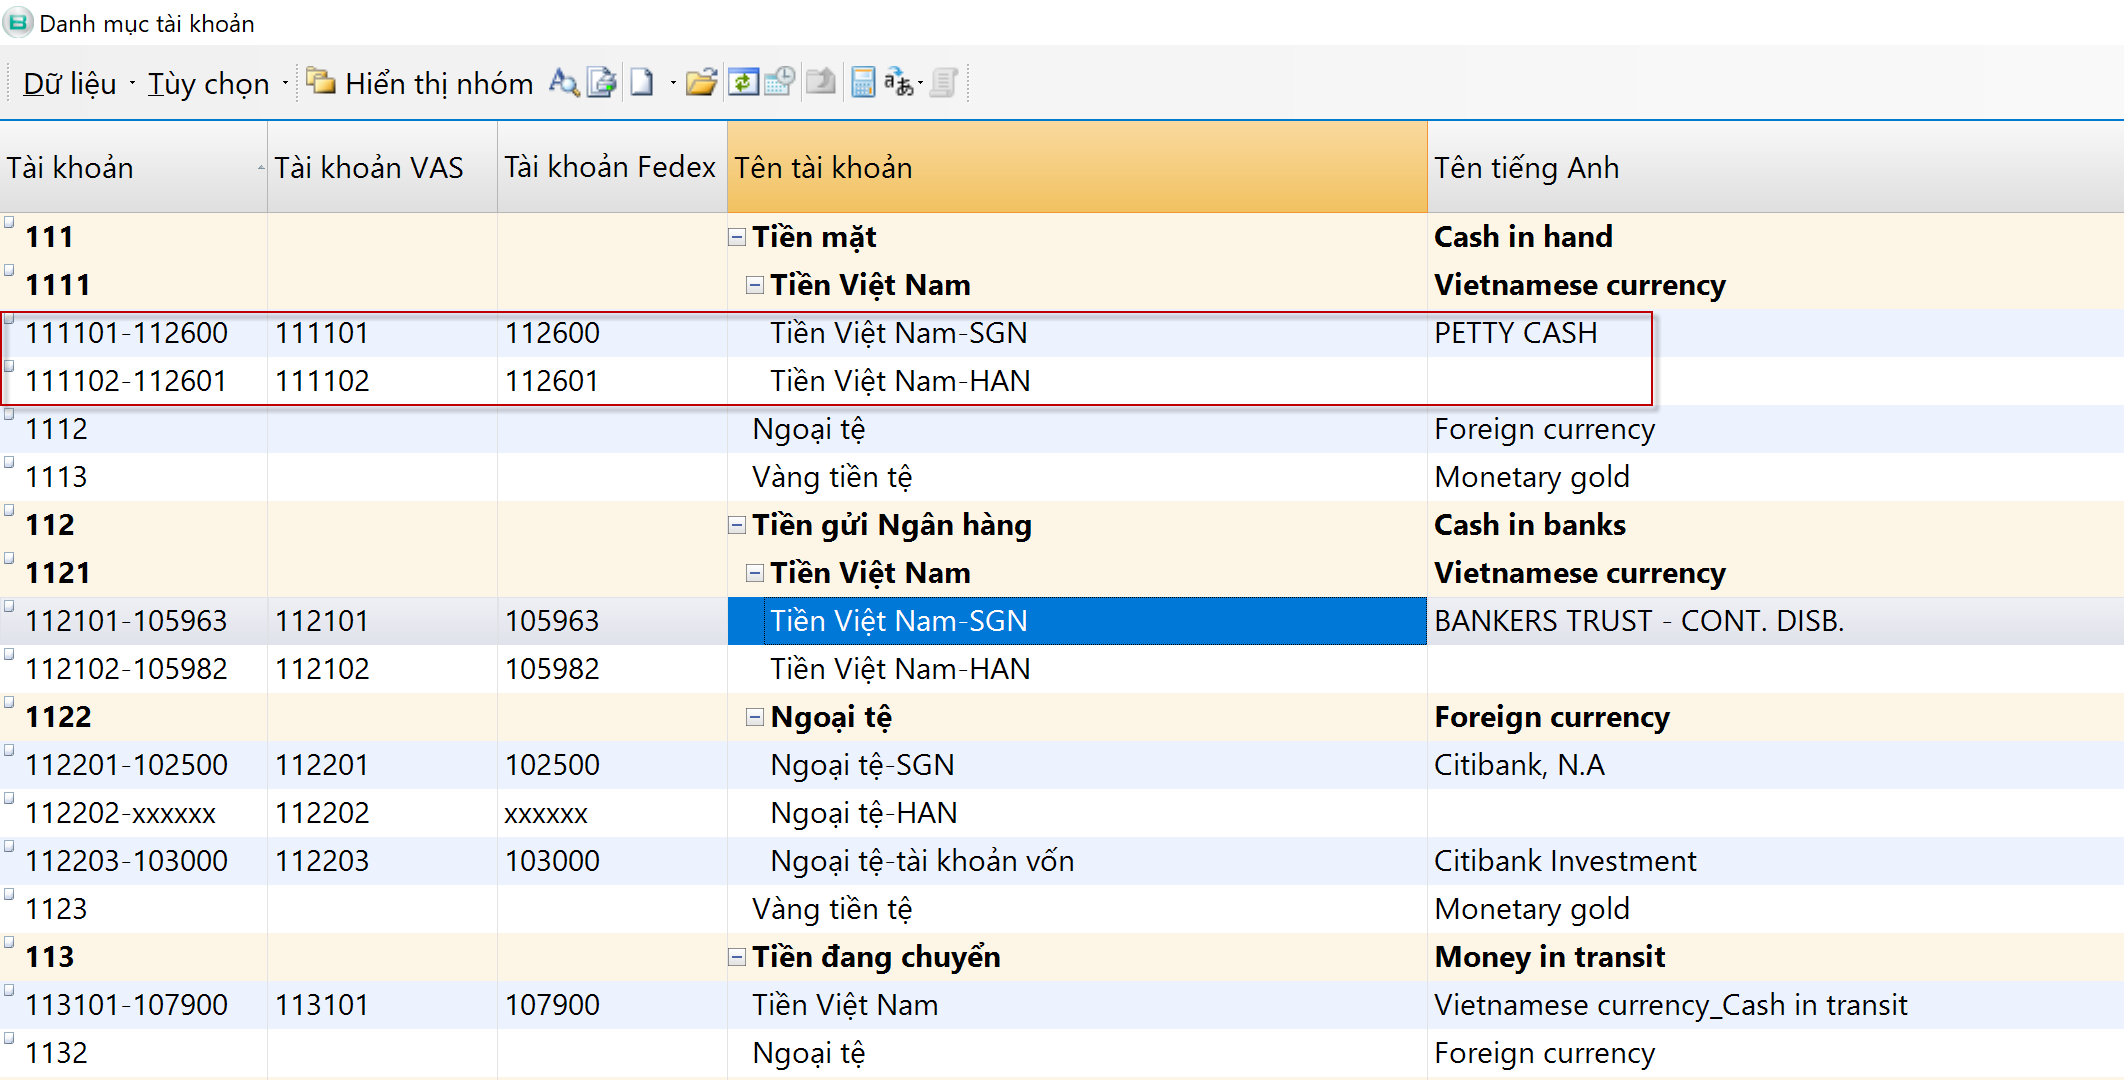The image size is (2124, 1080).
Task: Open dropdown arrow next to new page icon
Action: (x=673, y=83)
